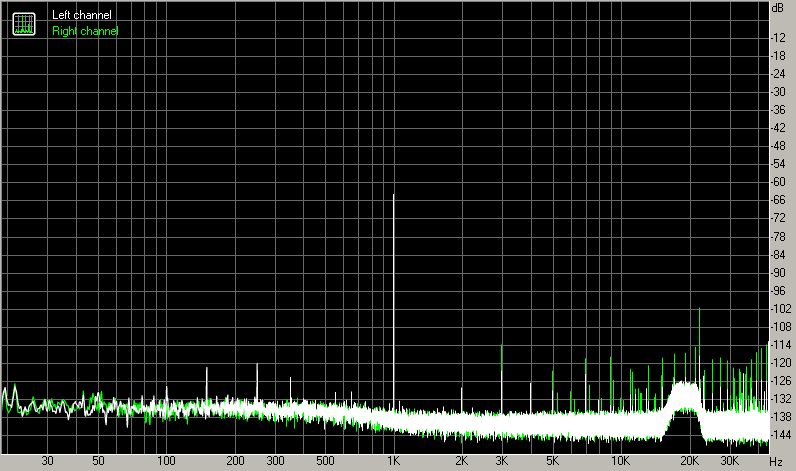Screen dimensions: 796x471
Task: Click the -18 dB scale label
Action: pyautogui.click(x=778, y=56)
